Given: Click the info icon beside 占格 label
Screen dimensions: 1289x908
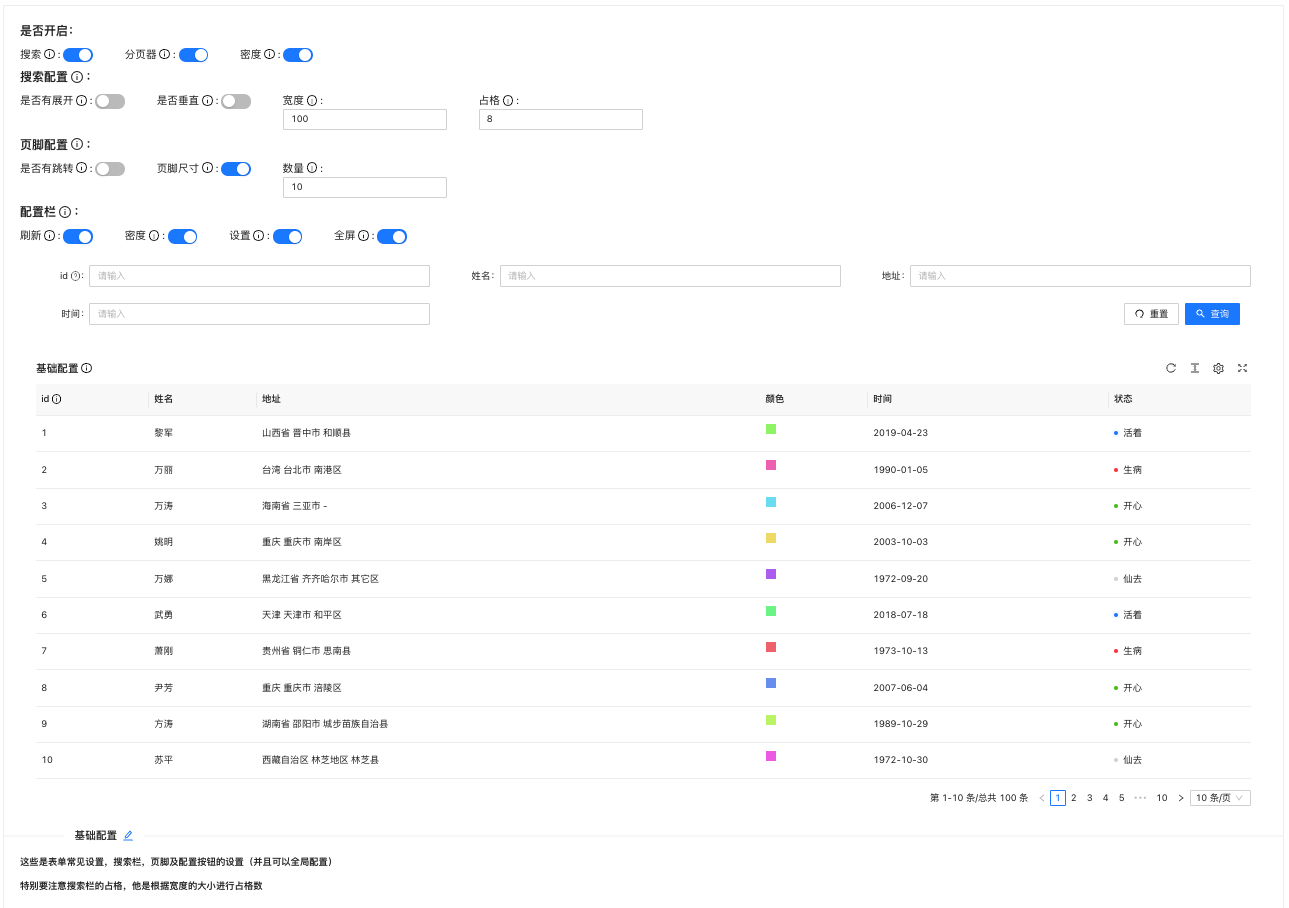Looking at the screenshot, I should tap(508, 100).
